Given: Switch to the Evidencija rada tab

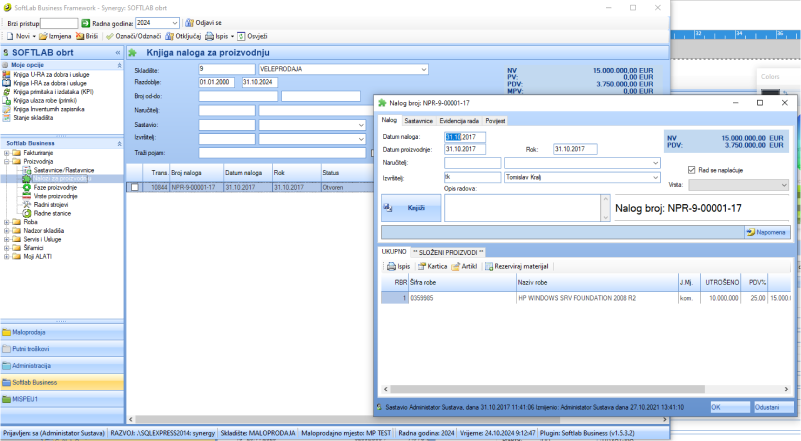Looking at the screenshot, I should (461, 120).
